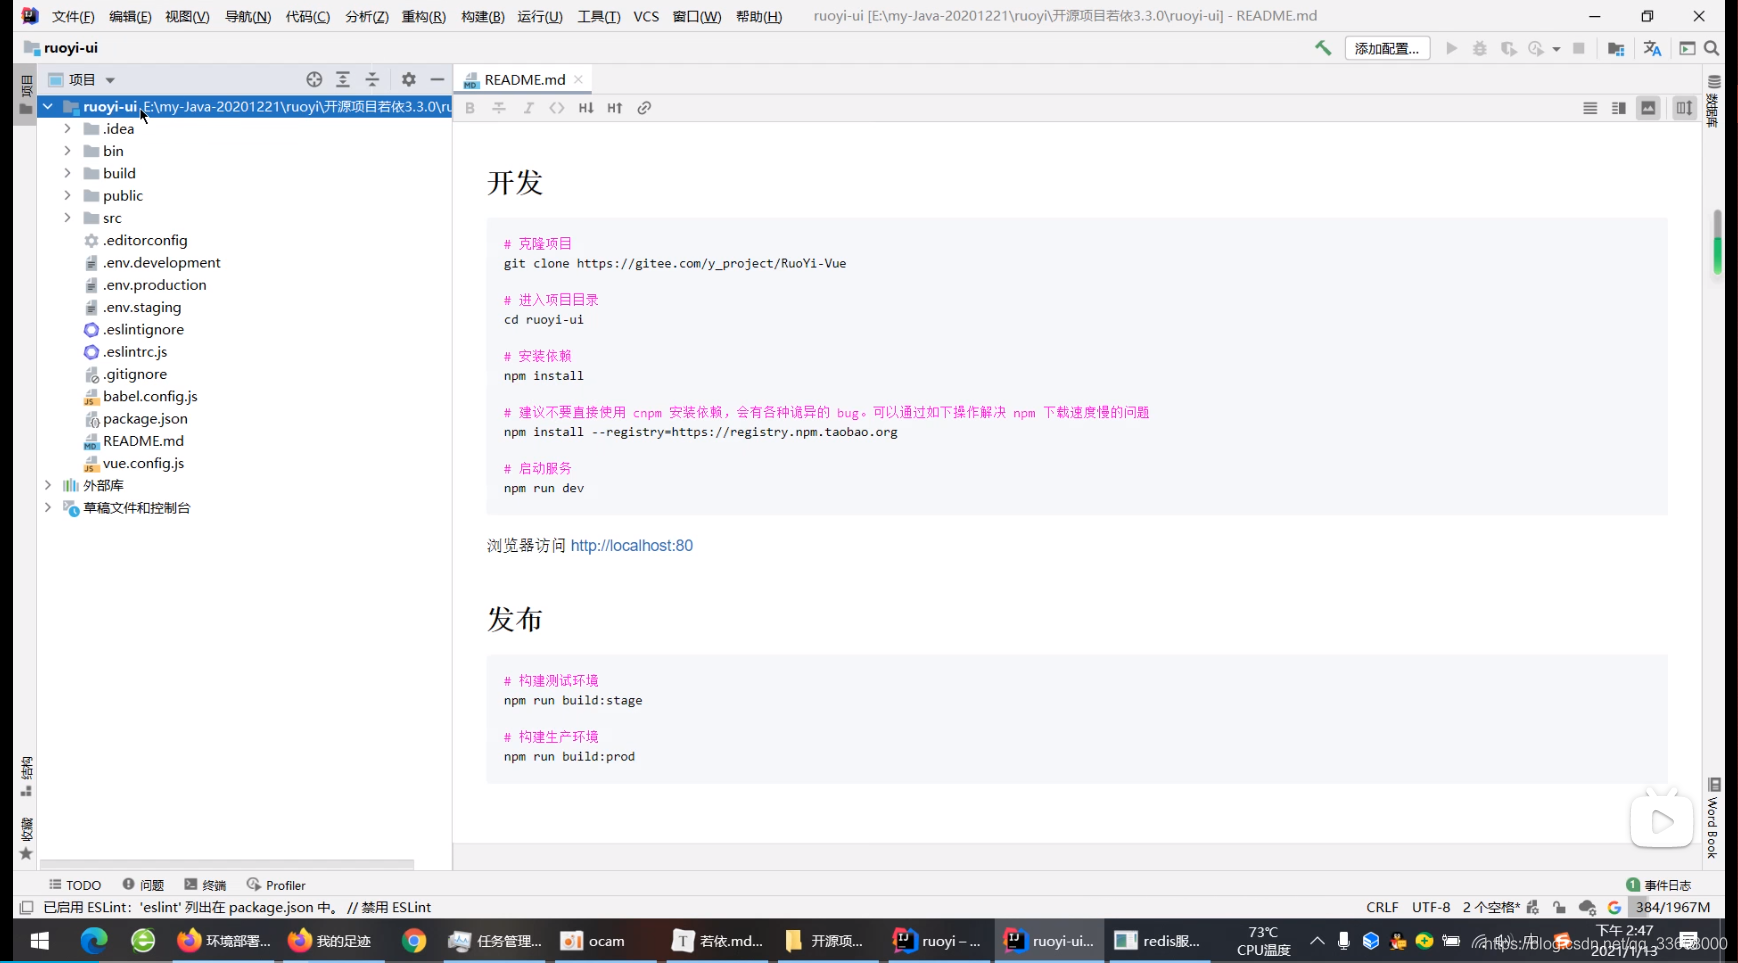Open the 文件(F) menu
Viewport: 1738px width, 963px height.
coord(73,16)
